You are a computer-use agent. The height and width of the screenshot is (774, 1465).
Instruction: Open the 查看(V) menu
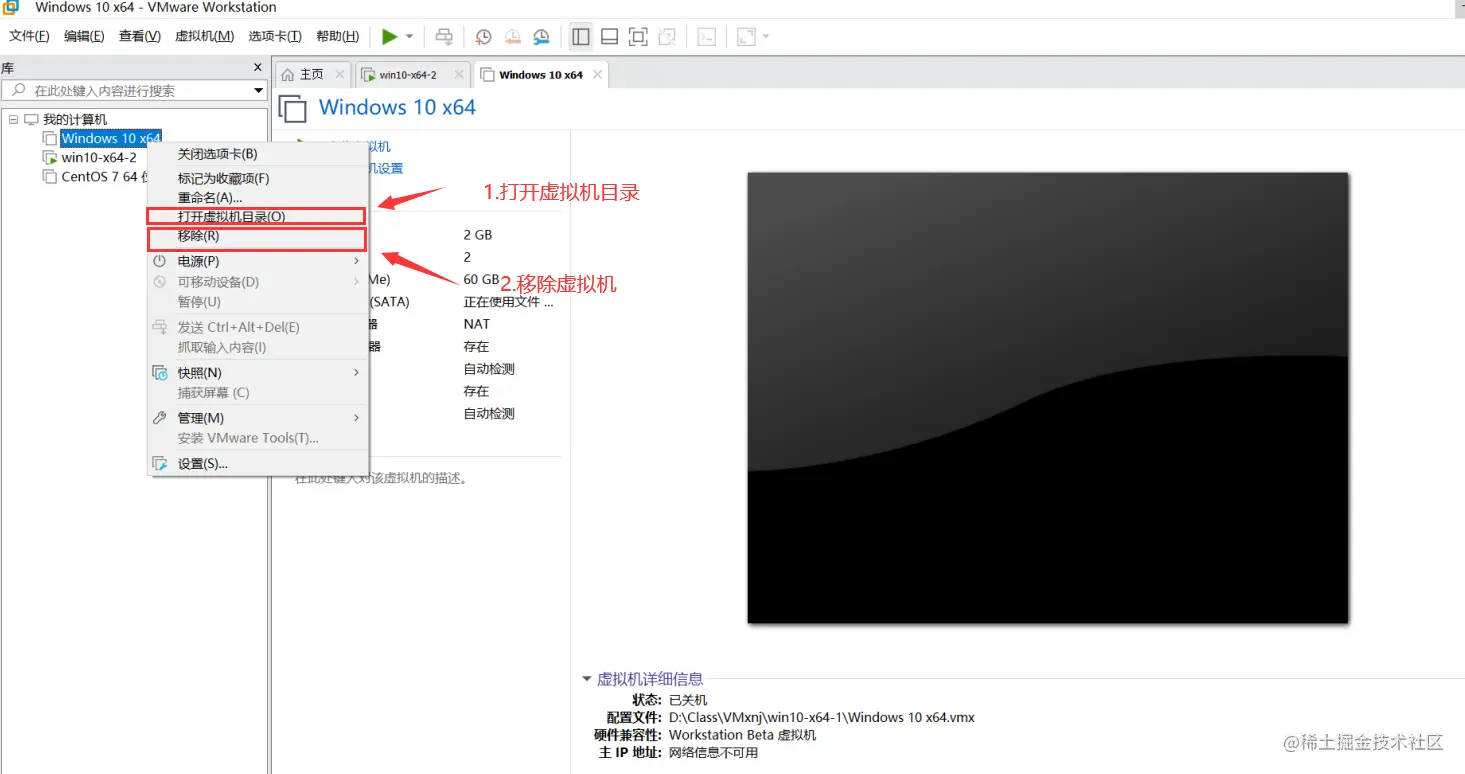(140, 36)
